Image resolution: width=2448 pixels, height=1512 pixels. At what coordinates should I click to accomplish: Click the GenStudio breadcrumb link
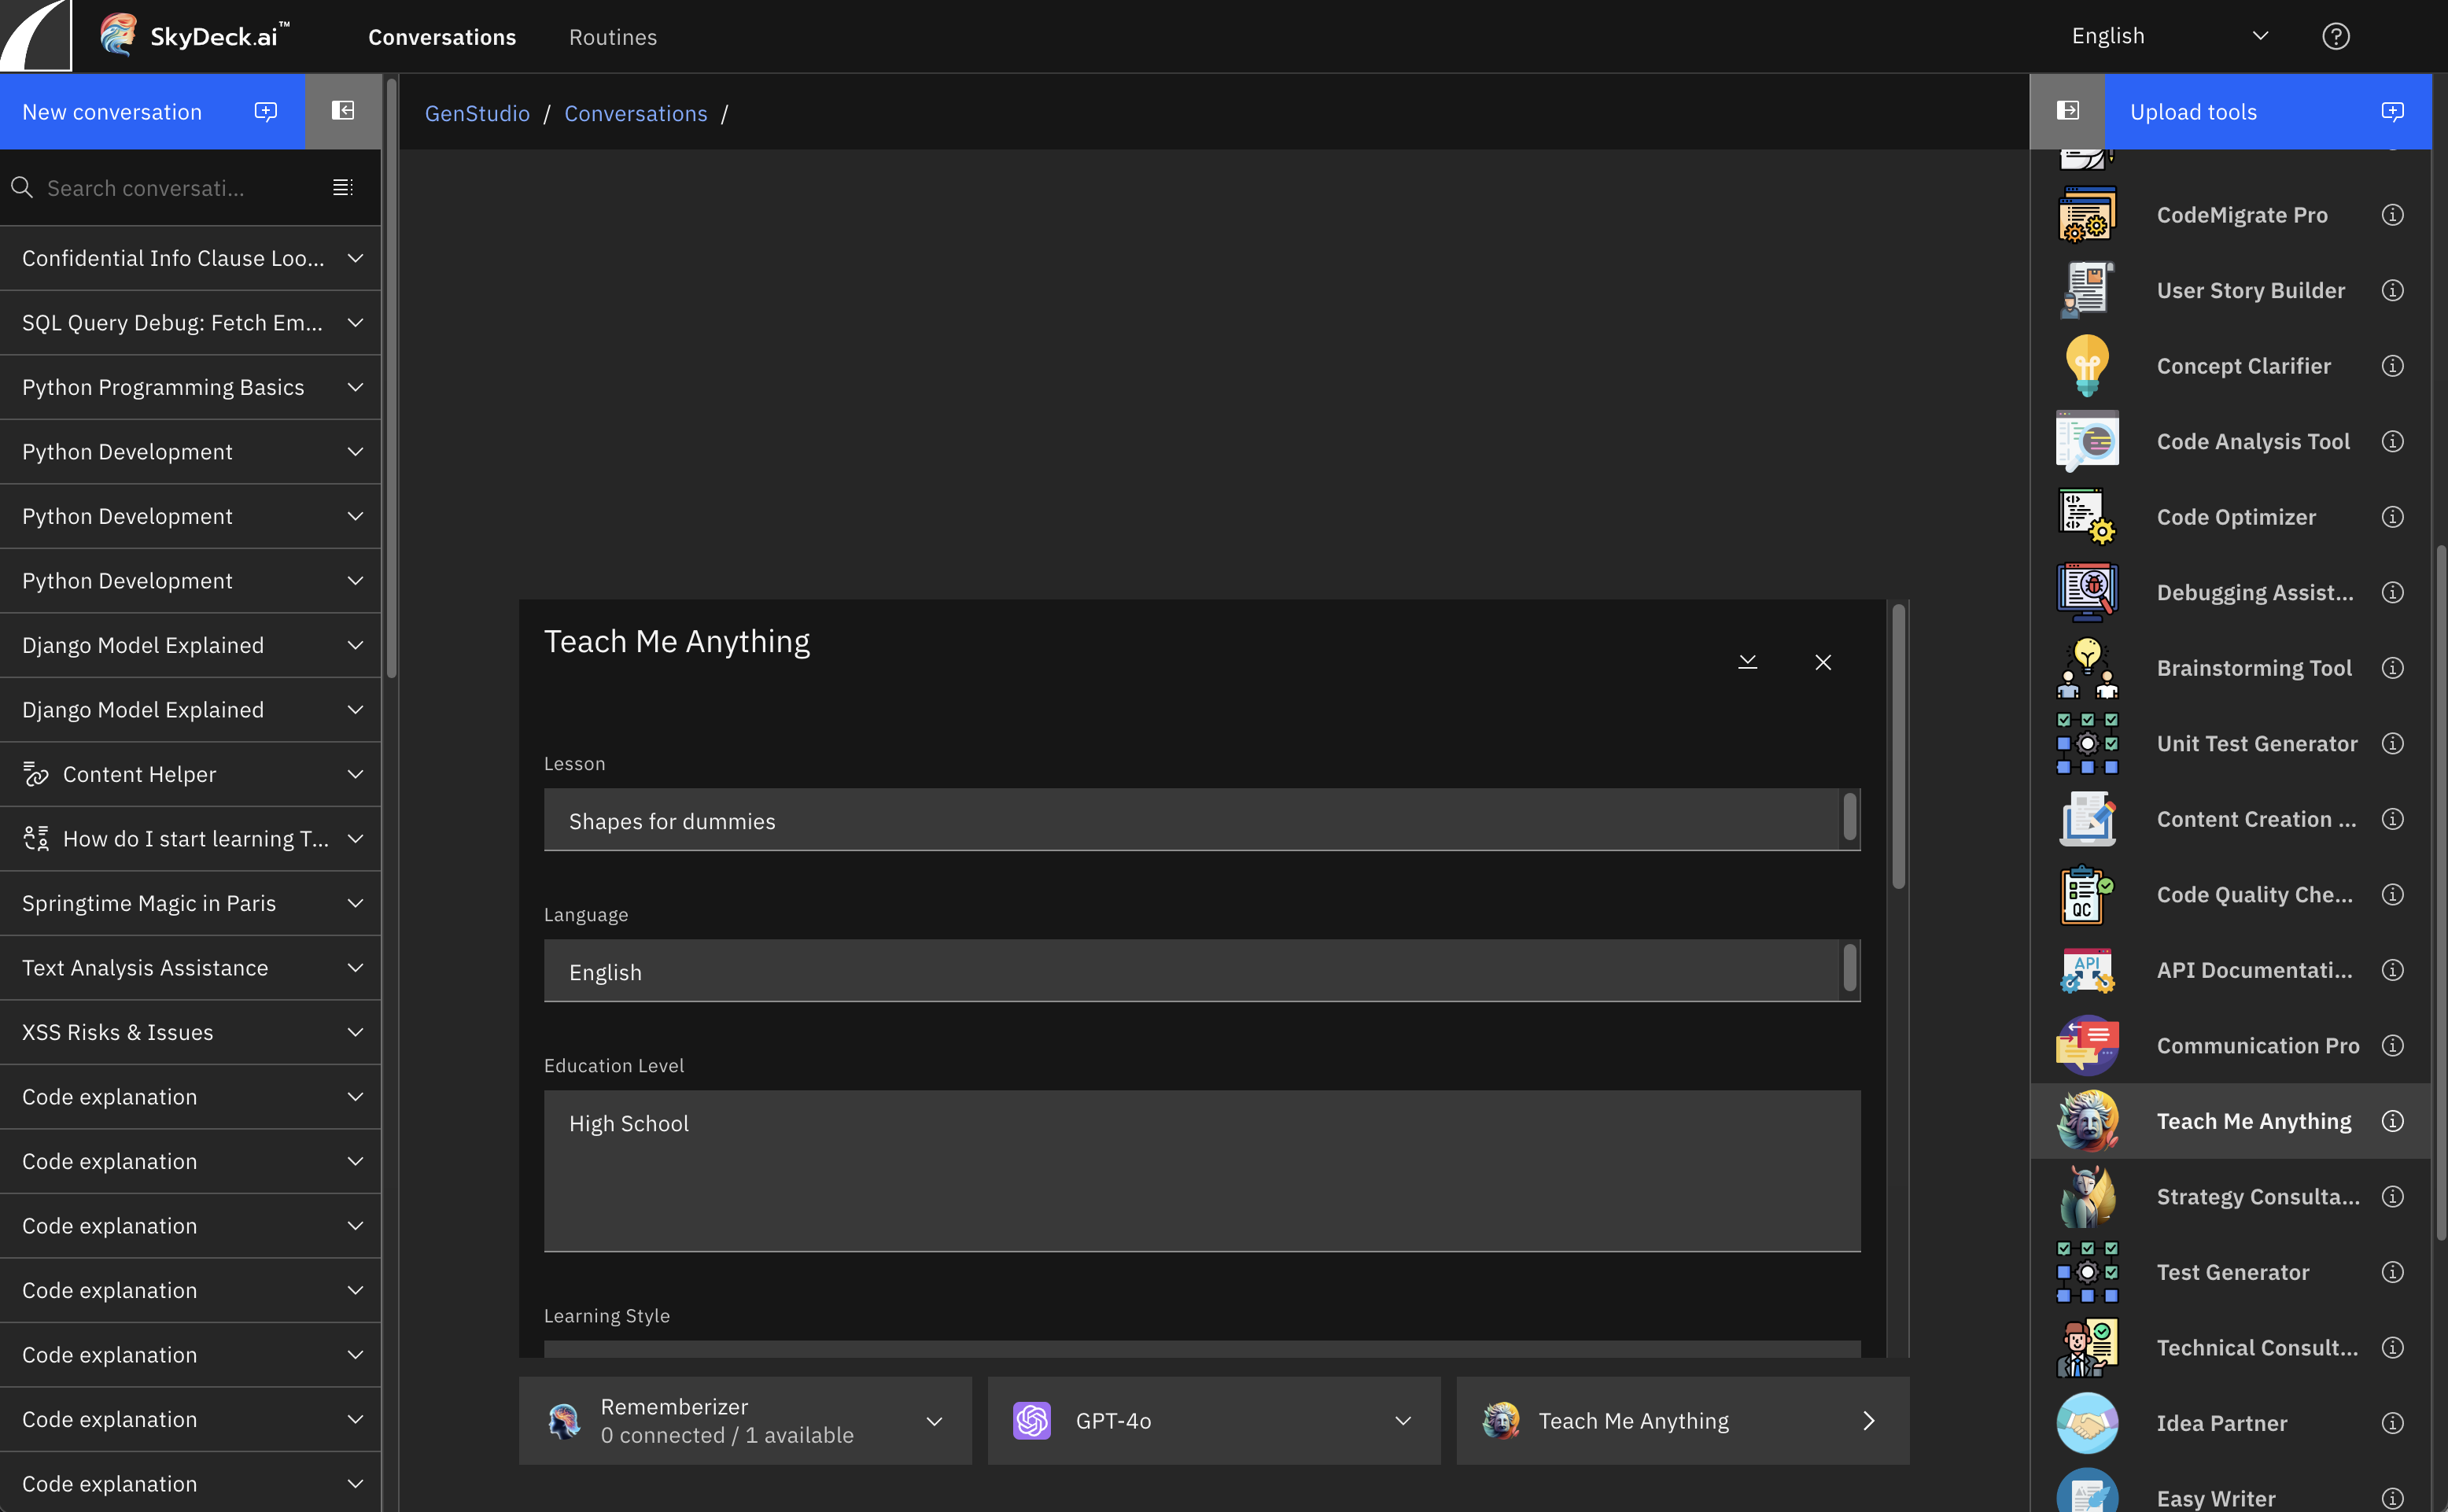pyautogui.click(x=477, y=114)
